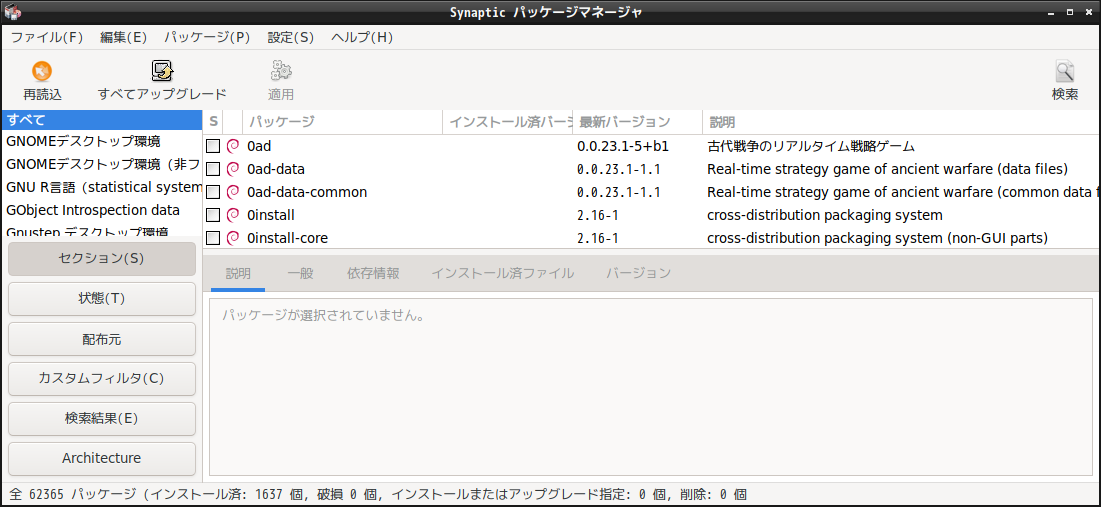Select すべて in the section list
Screen dimensions: 1101x507
click(x=101, y=119)
